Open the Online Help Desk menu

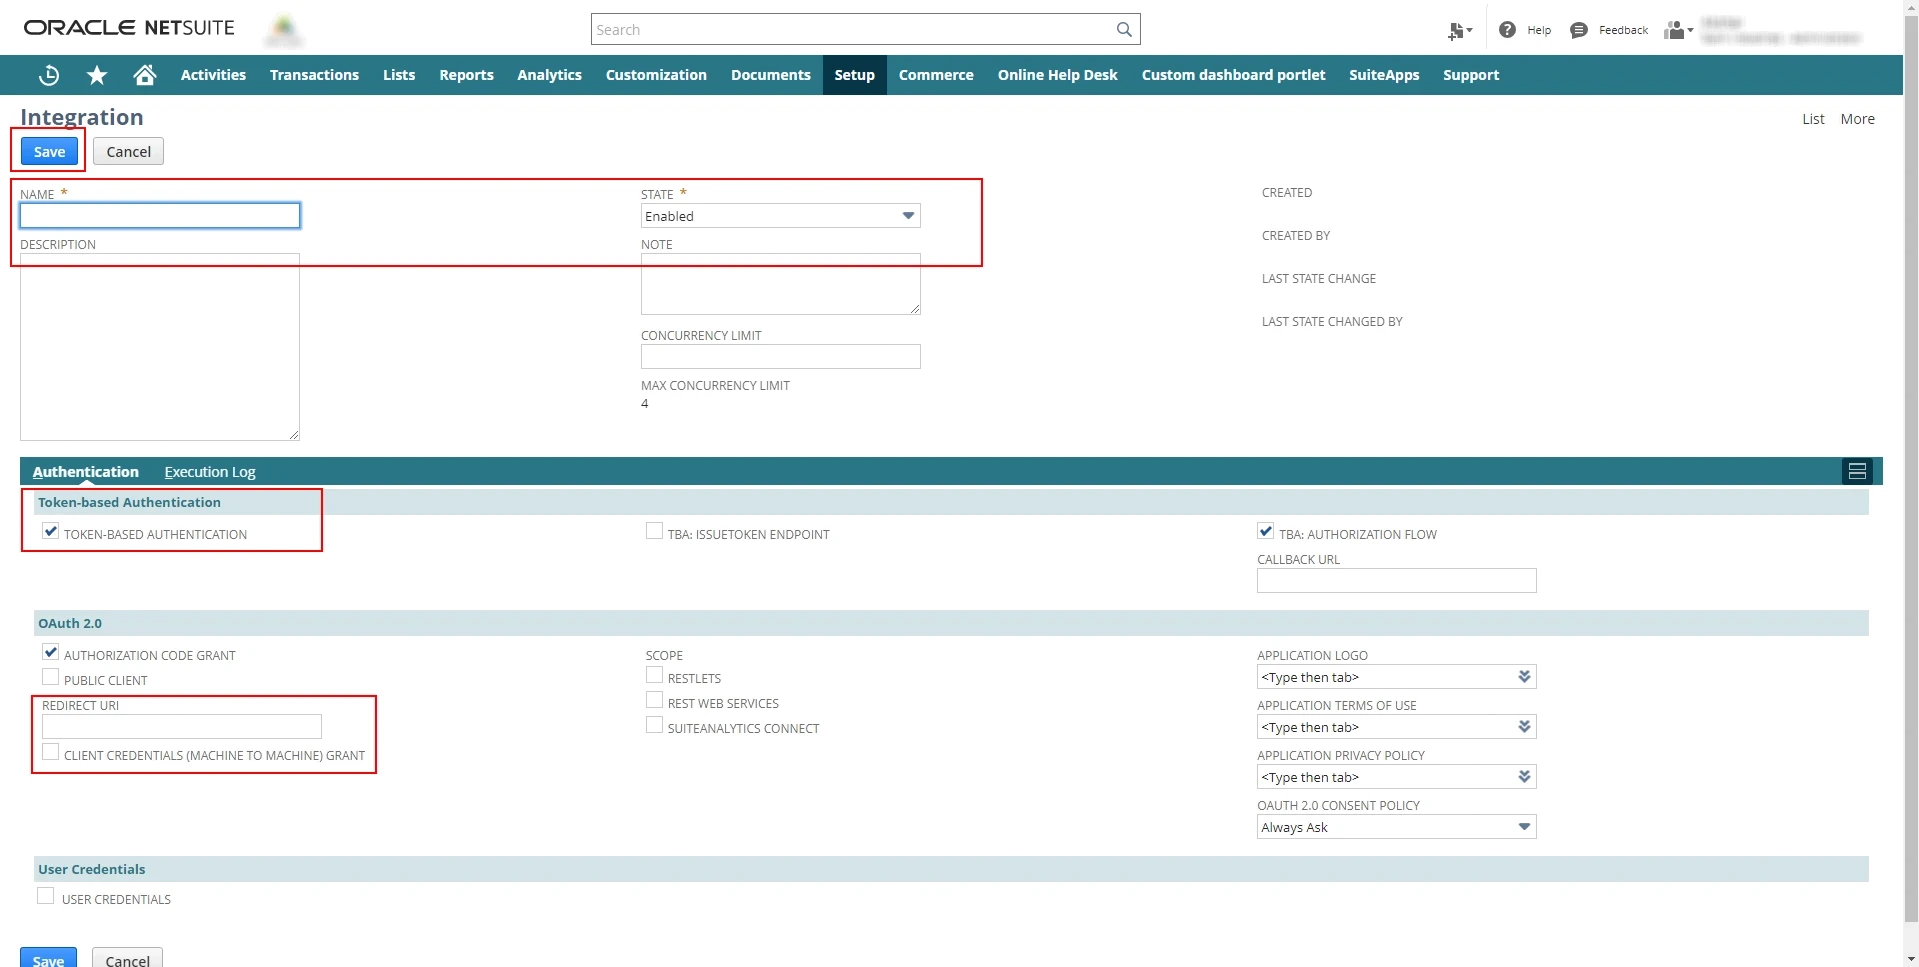1058,75
